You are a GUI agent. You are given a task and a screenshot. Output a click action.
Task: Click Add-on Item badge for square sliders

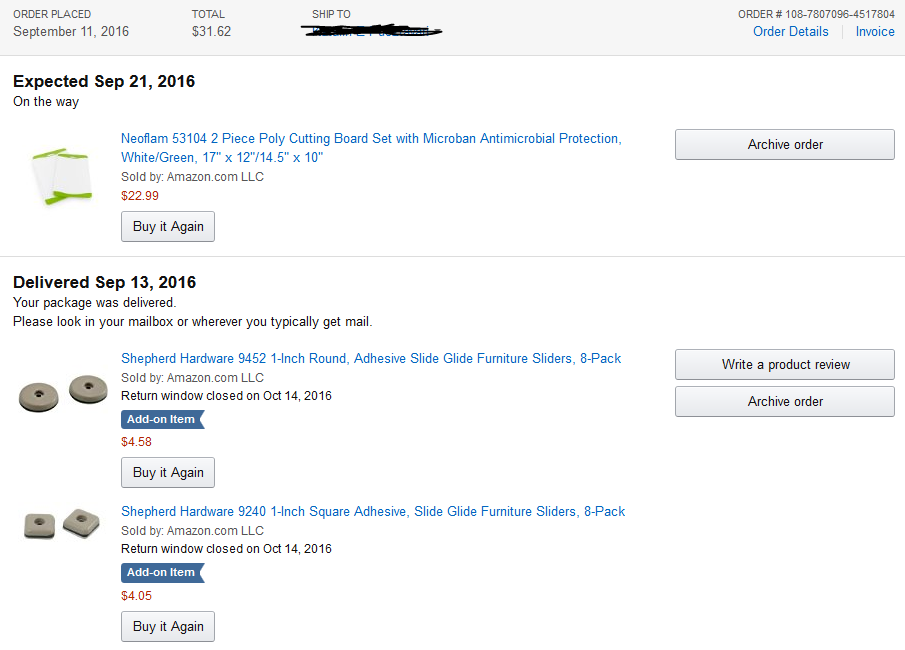click(x=161, y=573)
